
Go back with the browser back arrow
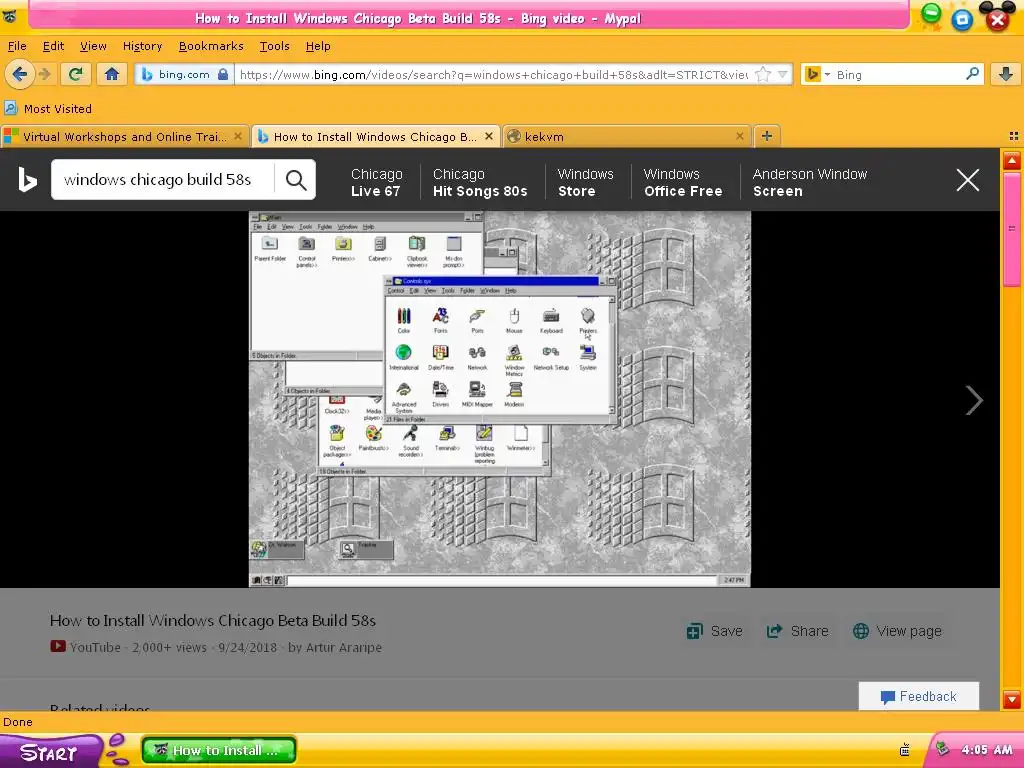coord(20,74)
